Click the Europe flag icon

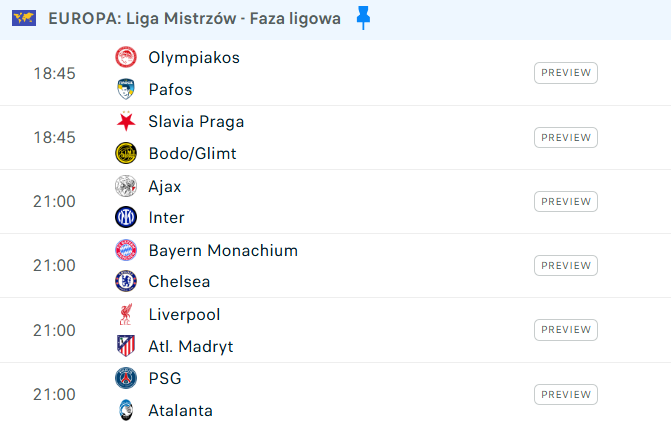coord(24,18)
